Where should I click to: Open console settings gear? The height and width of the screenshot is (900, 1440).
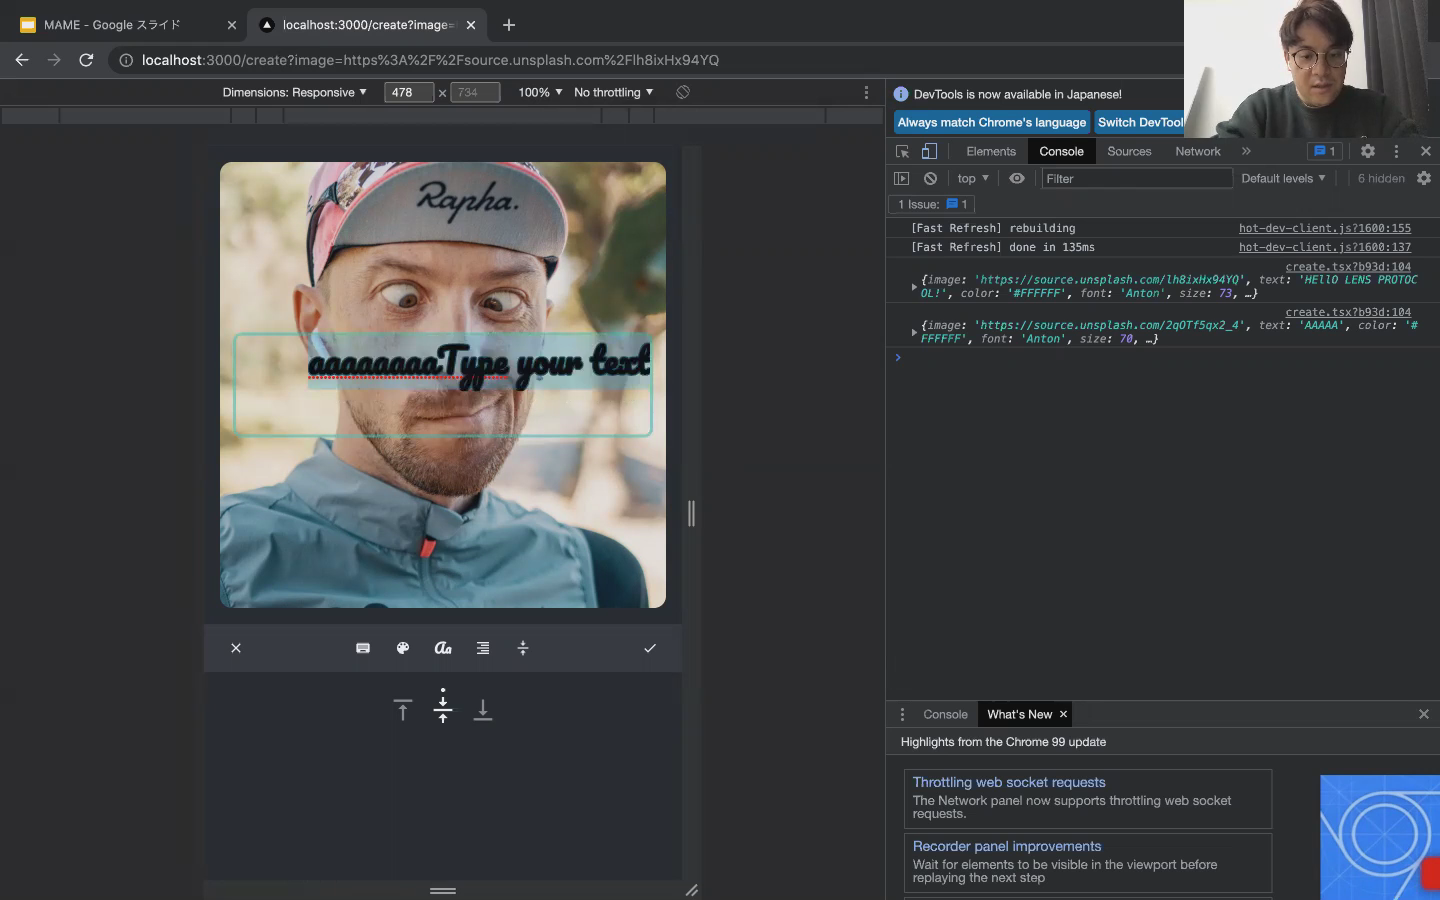(x=1424, y=178)
